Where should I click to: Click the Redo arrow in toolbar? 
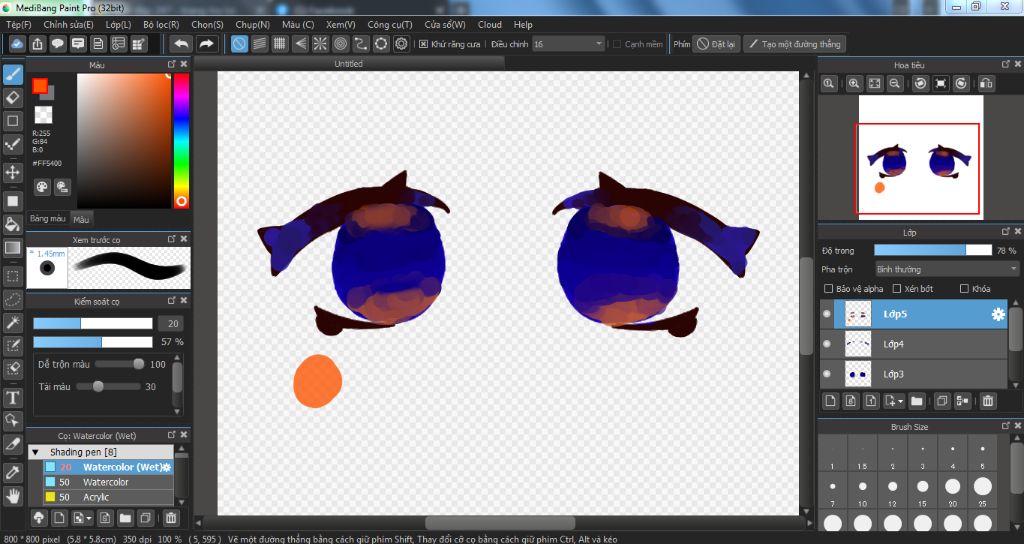coord(206,44)
